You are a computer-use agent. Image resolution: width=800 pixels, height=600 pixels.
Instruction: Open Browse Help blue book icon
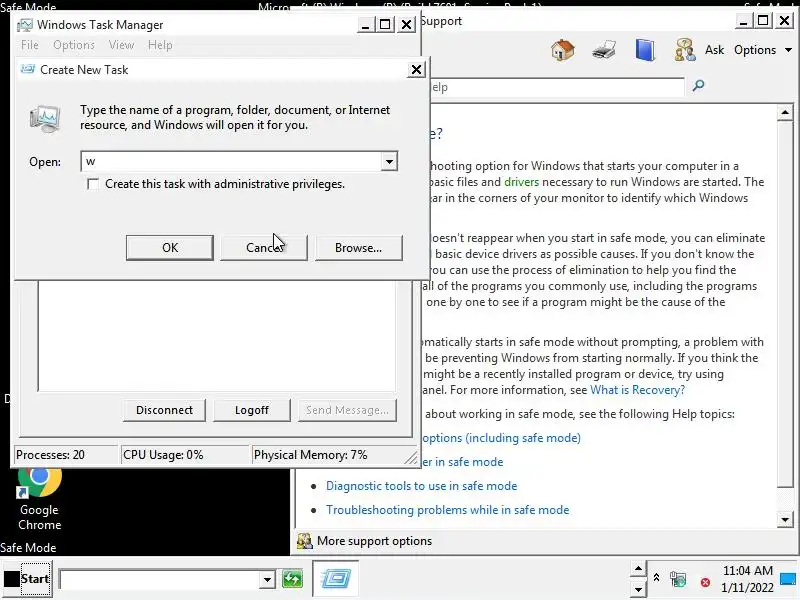coord(645,50)
